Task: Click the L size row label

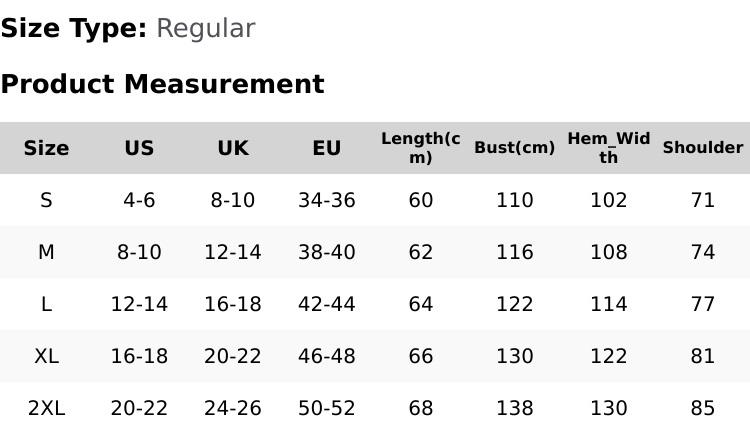Action: (x=46, y=304)
